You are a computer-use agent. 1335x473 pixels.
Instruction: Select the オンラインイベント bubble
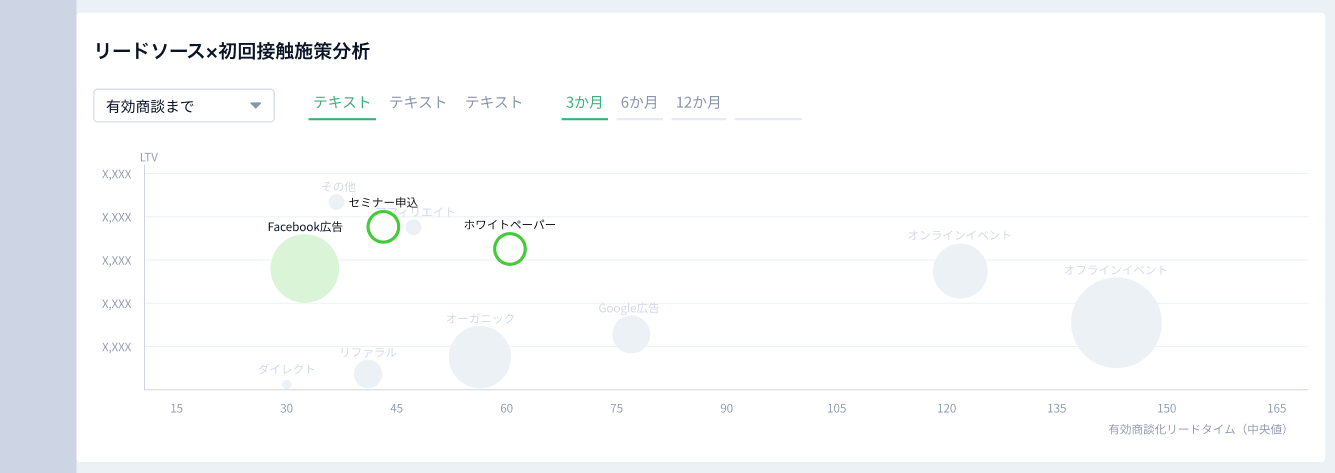[960, 271]
